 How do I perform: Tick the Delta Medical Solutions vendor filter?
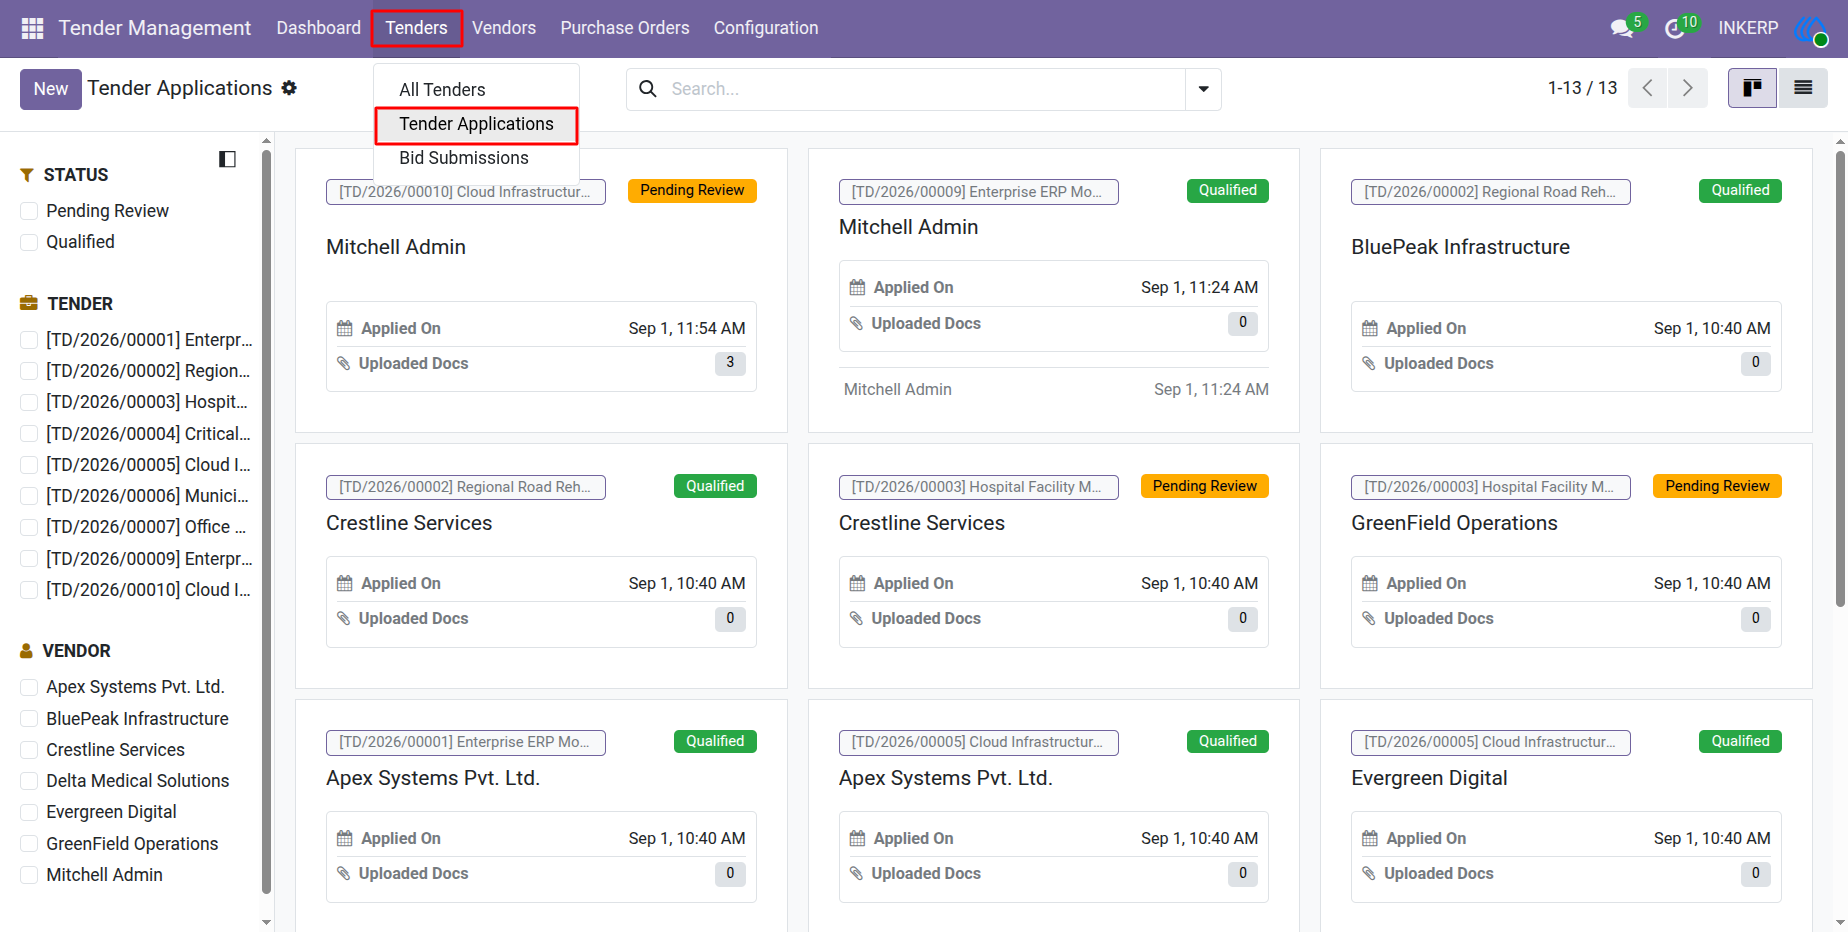click(30, 781)
